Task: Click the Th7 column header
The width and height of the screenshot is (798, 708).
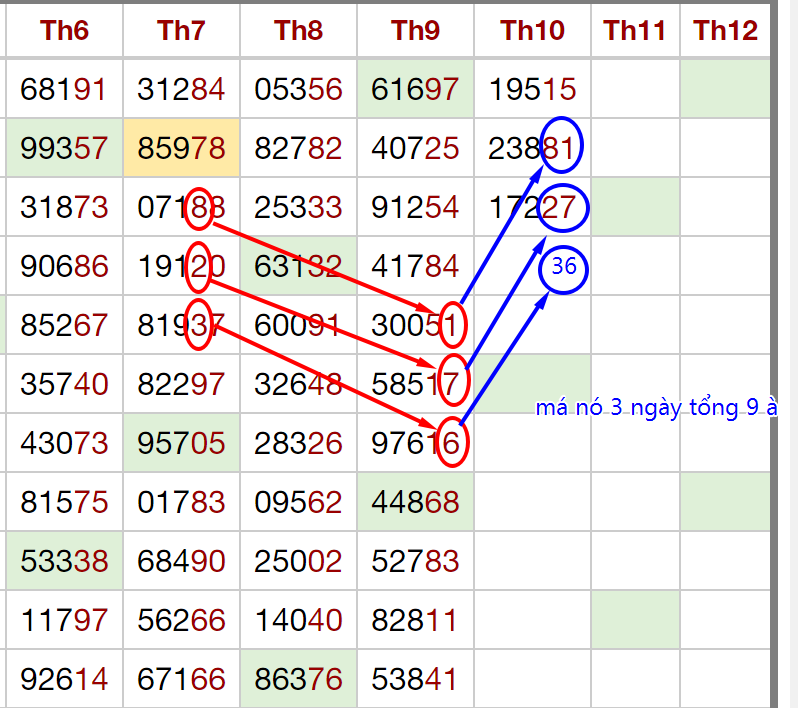Action: 181,31
